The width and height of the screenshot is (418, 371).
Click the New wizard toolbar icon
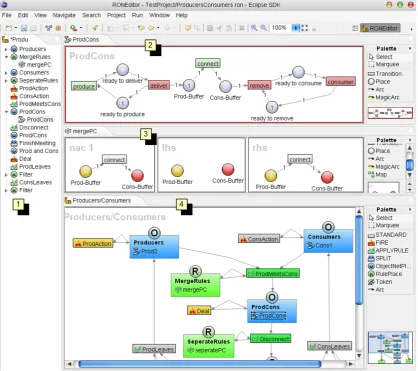tap(8, 28)
